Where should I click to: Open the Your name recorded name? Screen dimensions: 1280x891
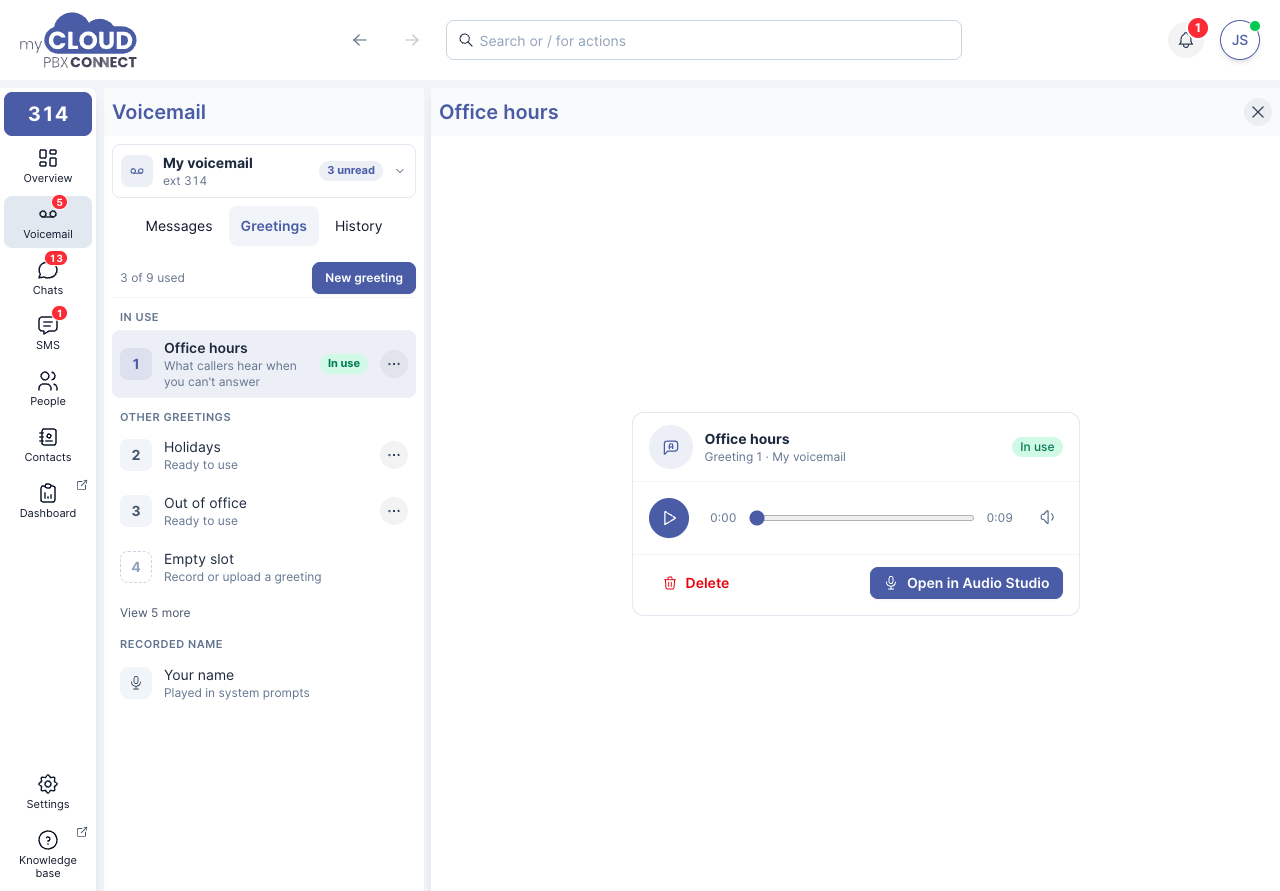[x=264, y=683]
